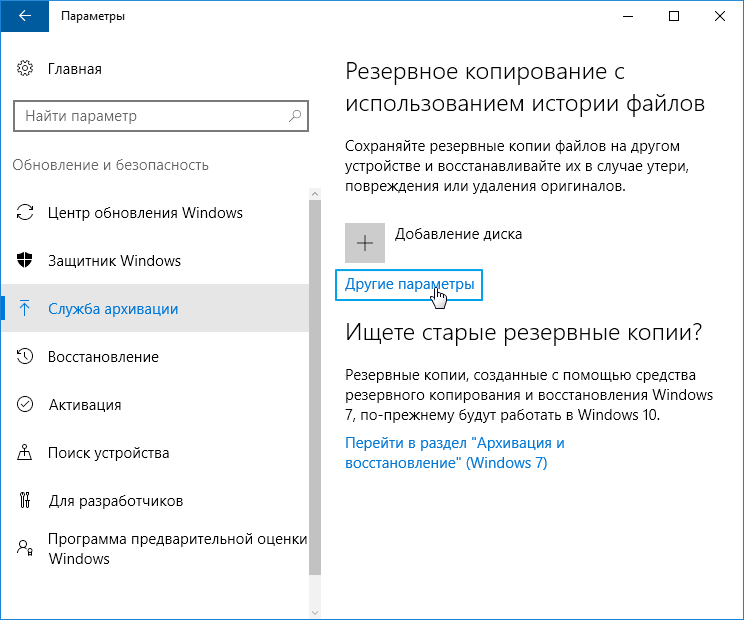Click the Активация checkmark circle icon

coord(25,405)
